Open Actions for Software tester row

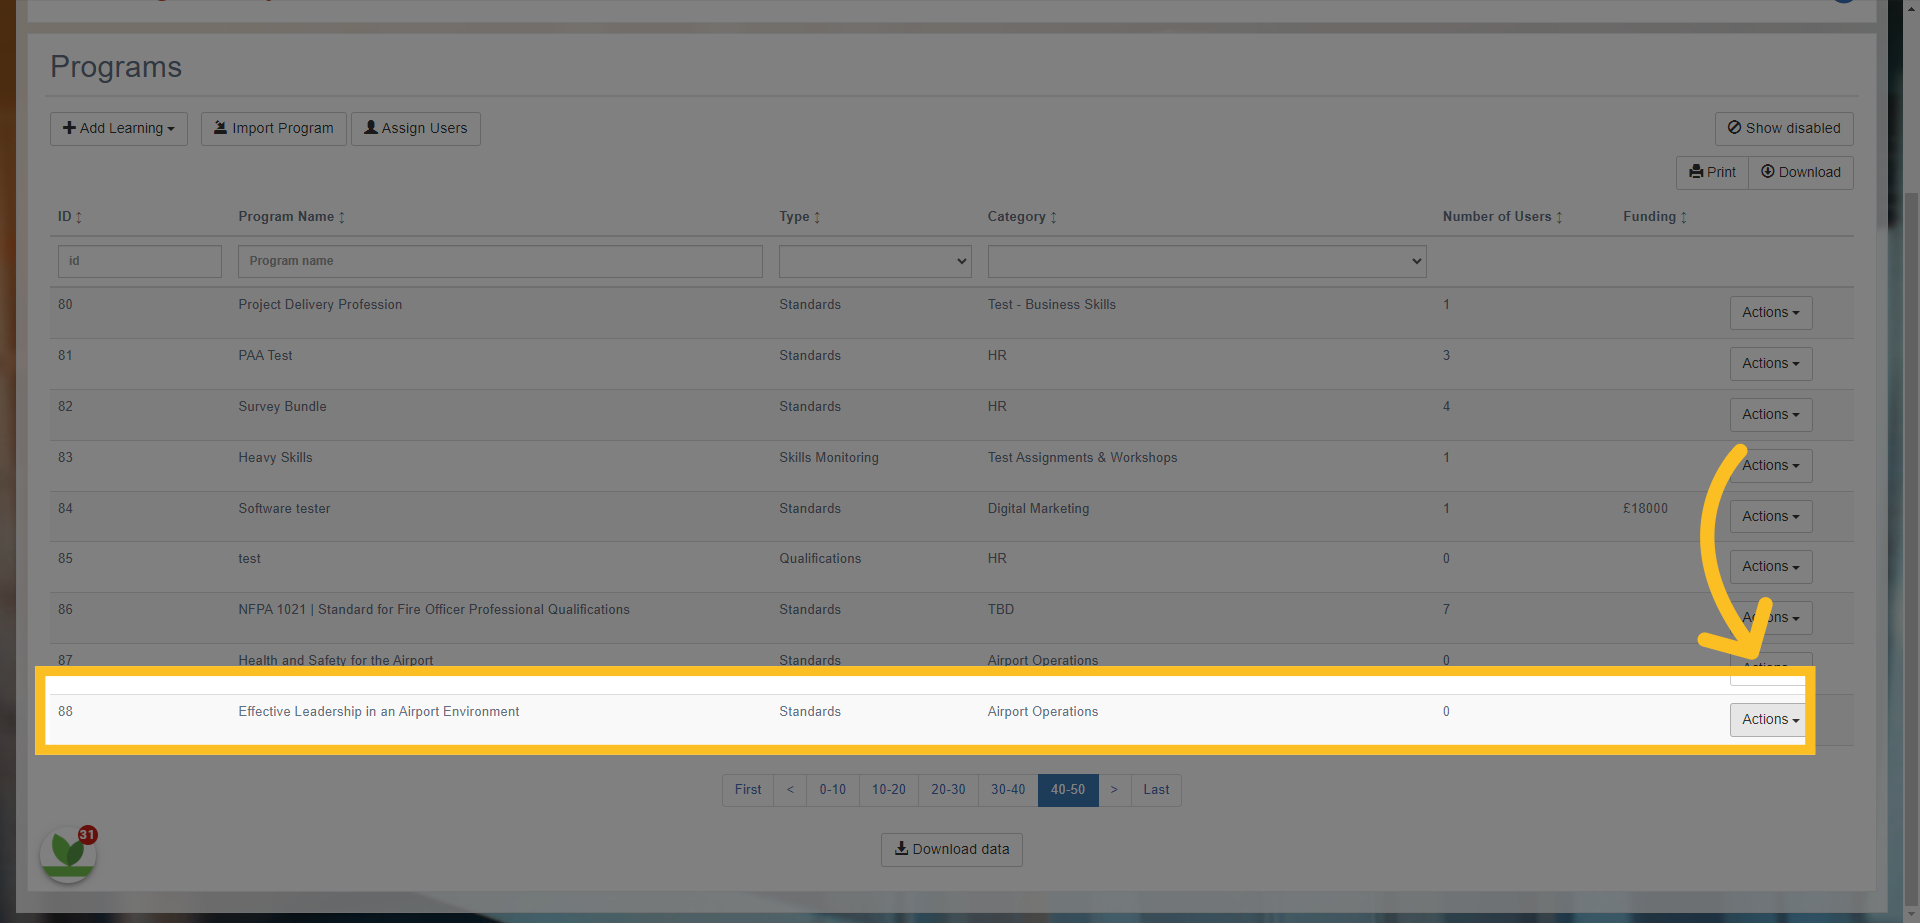click(x=1771, y=517)
